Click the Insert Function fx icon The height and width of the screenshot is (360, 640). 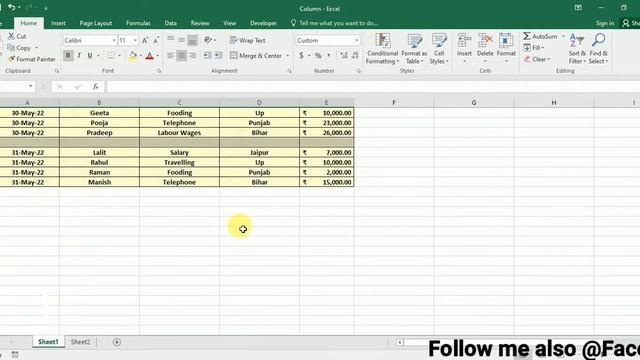96,86
